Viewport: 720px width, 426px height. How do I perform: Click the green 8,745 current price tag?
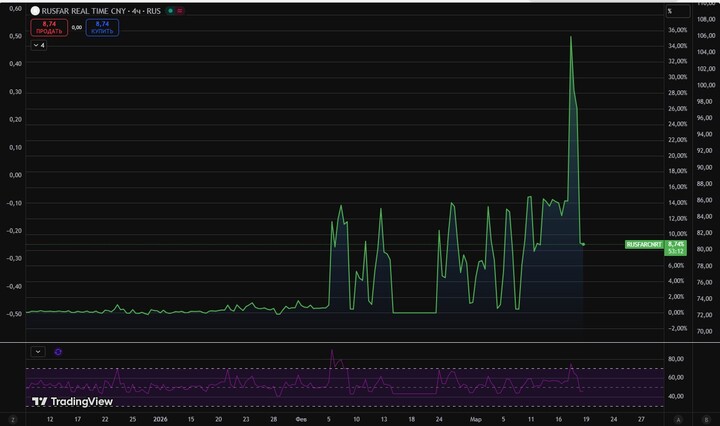(676, 244)
